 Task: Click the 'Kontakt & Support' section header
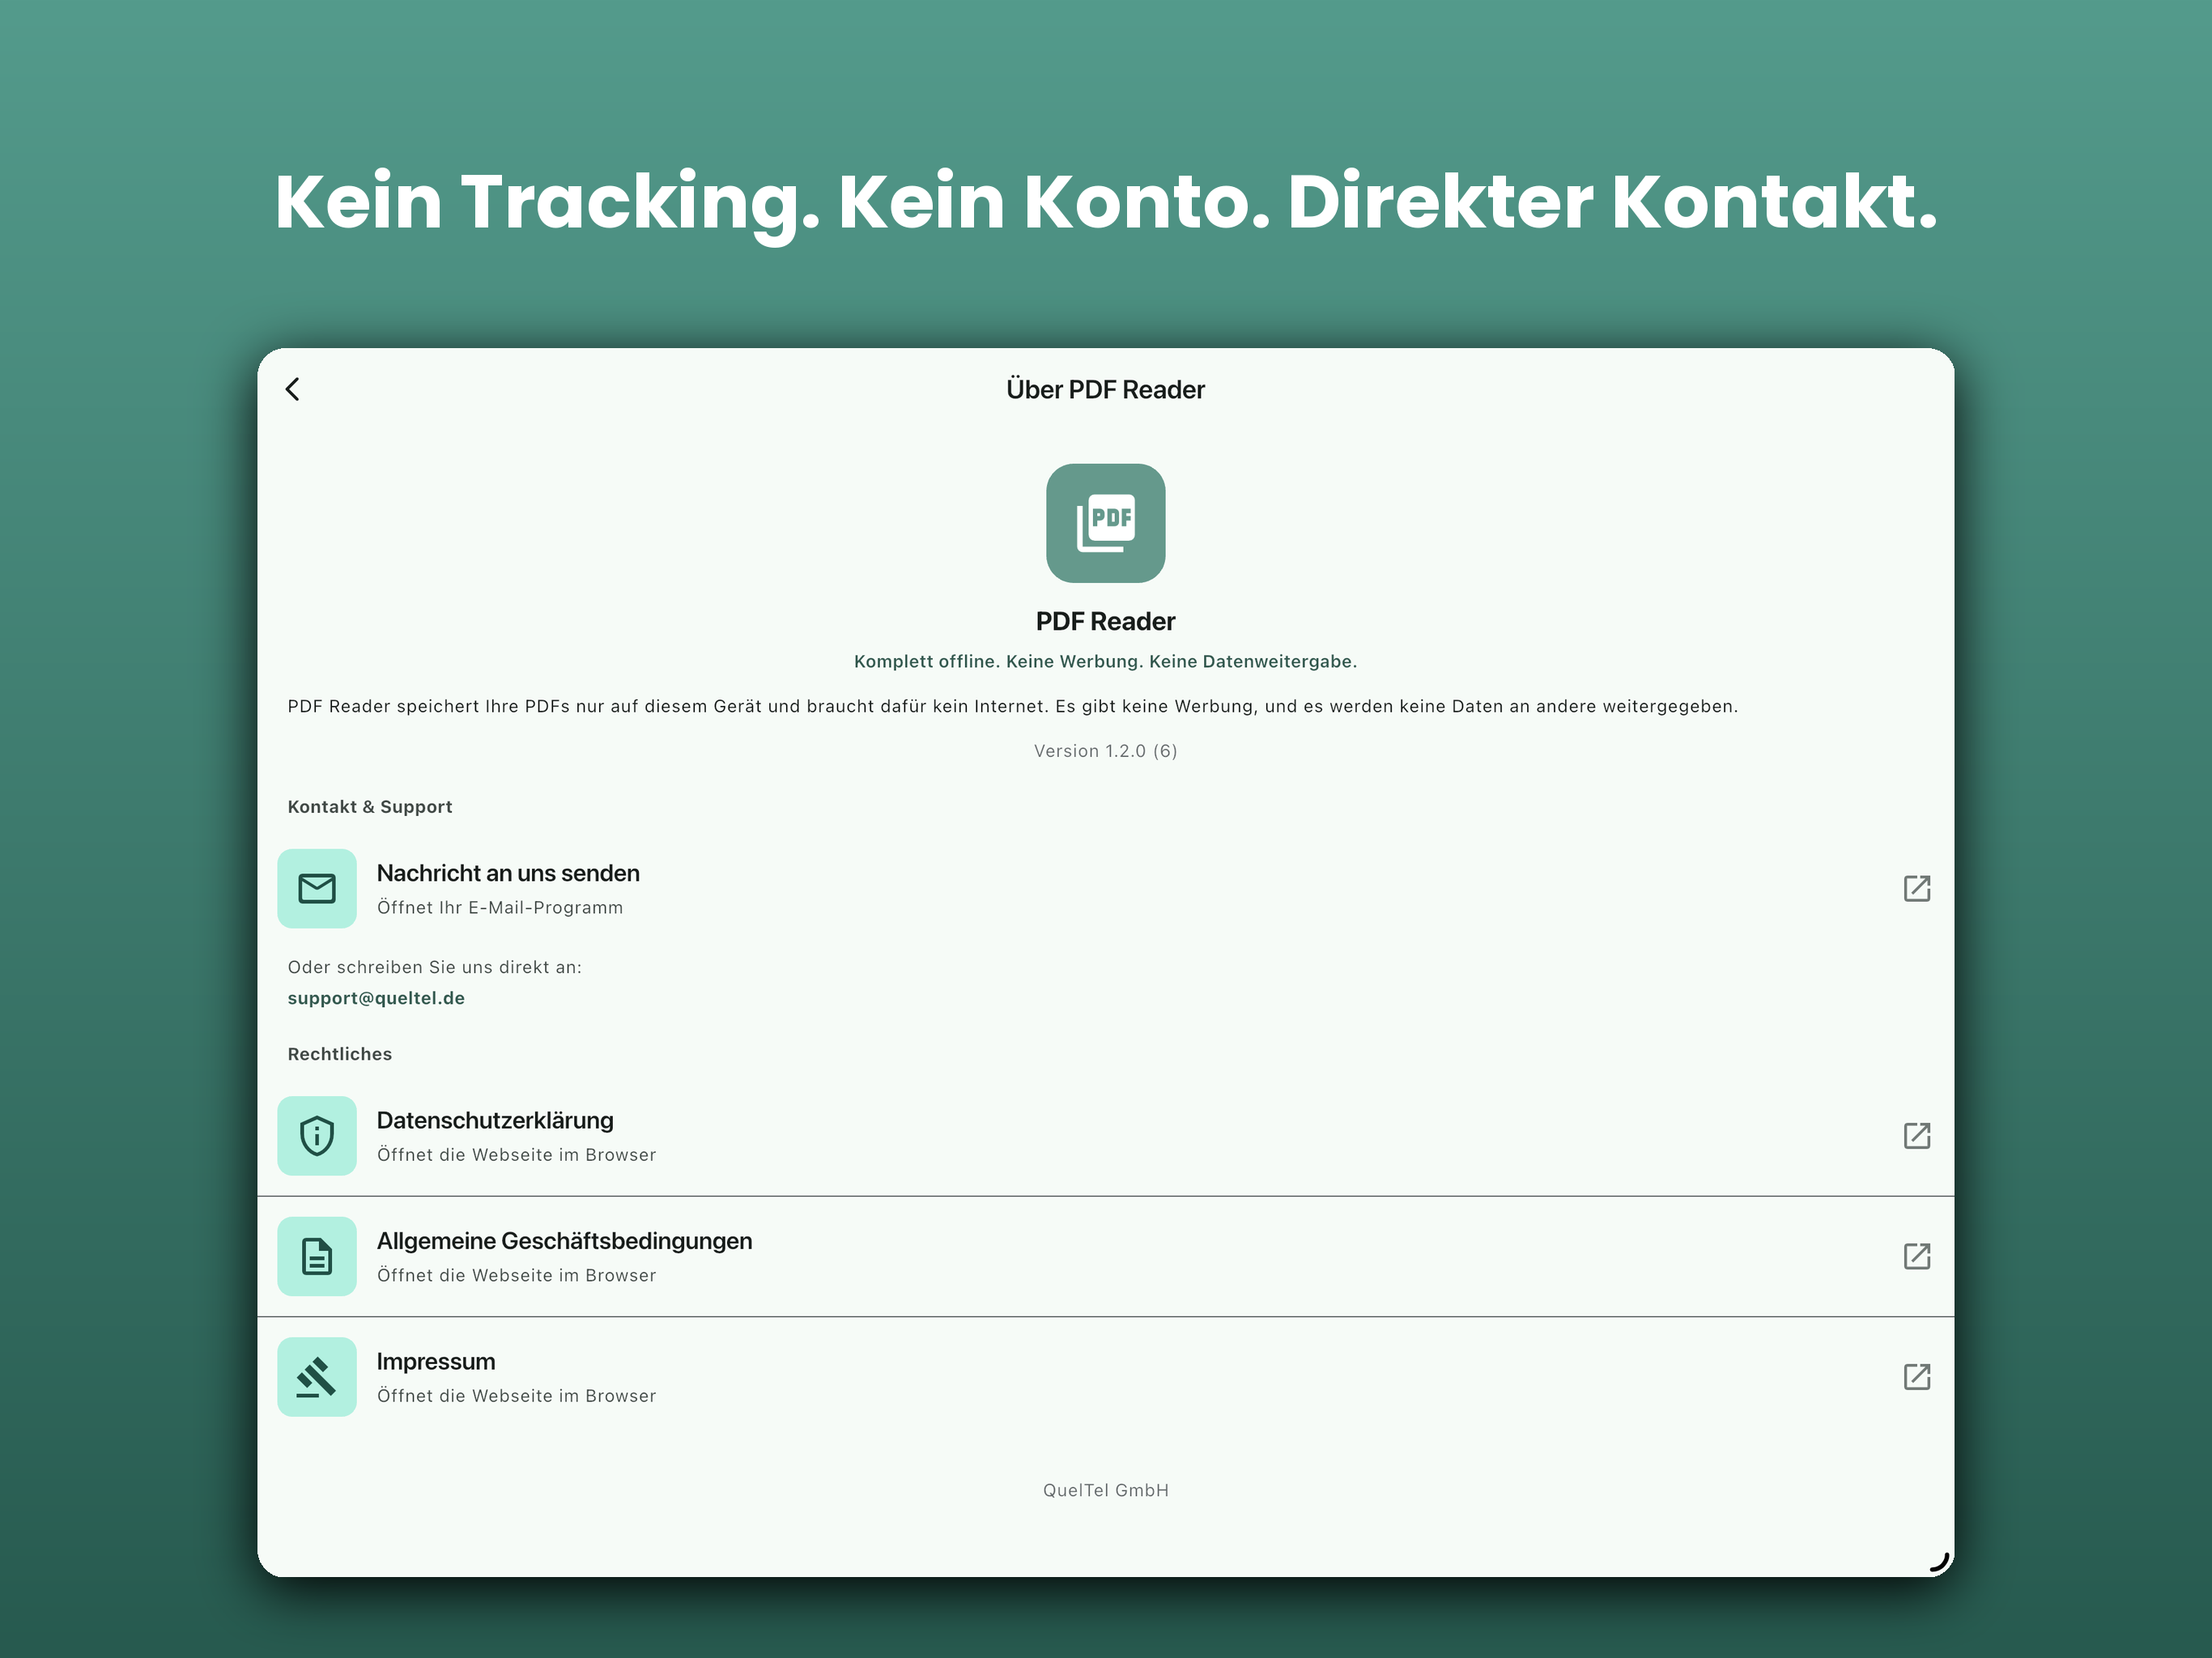coord(370,807)
